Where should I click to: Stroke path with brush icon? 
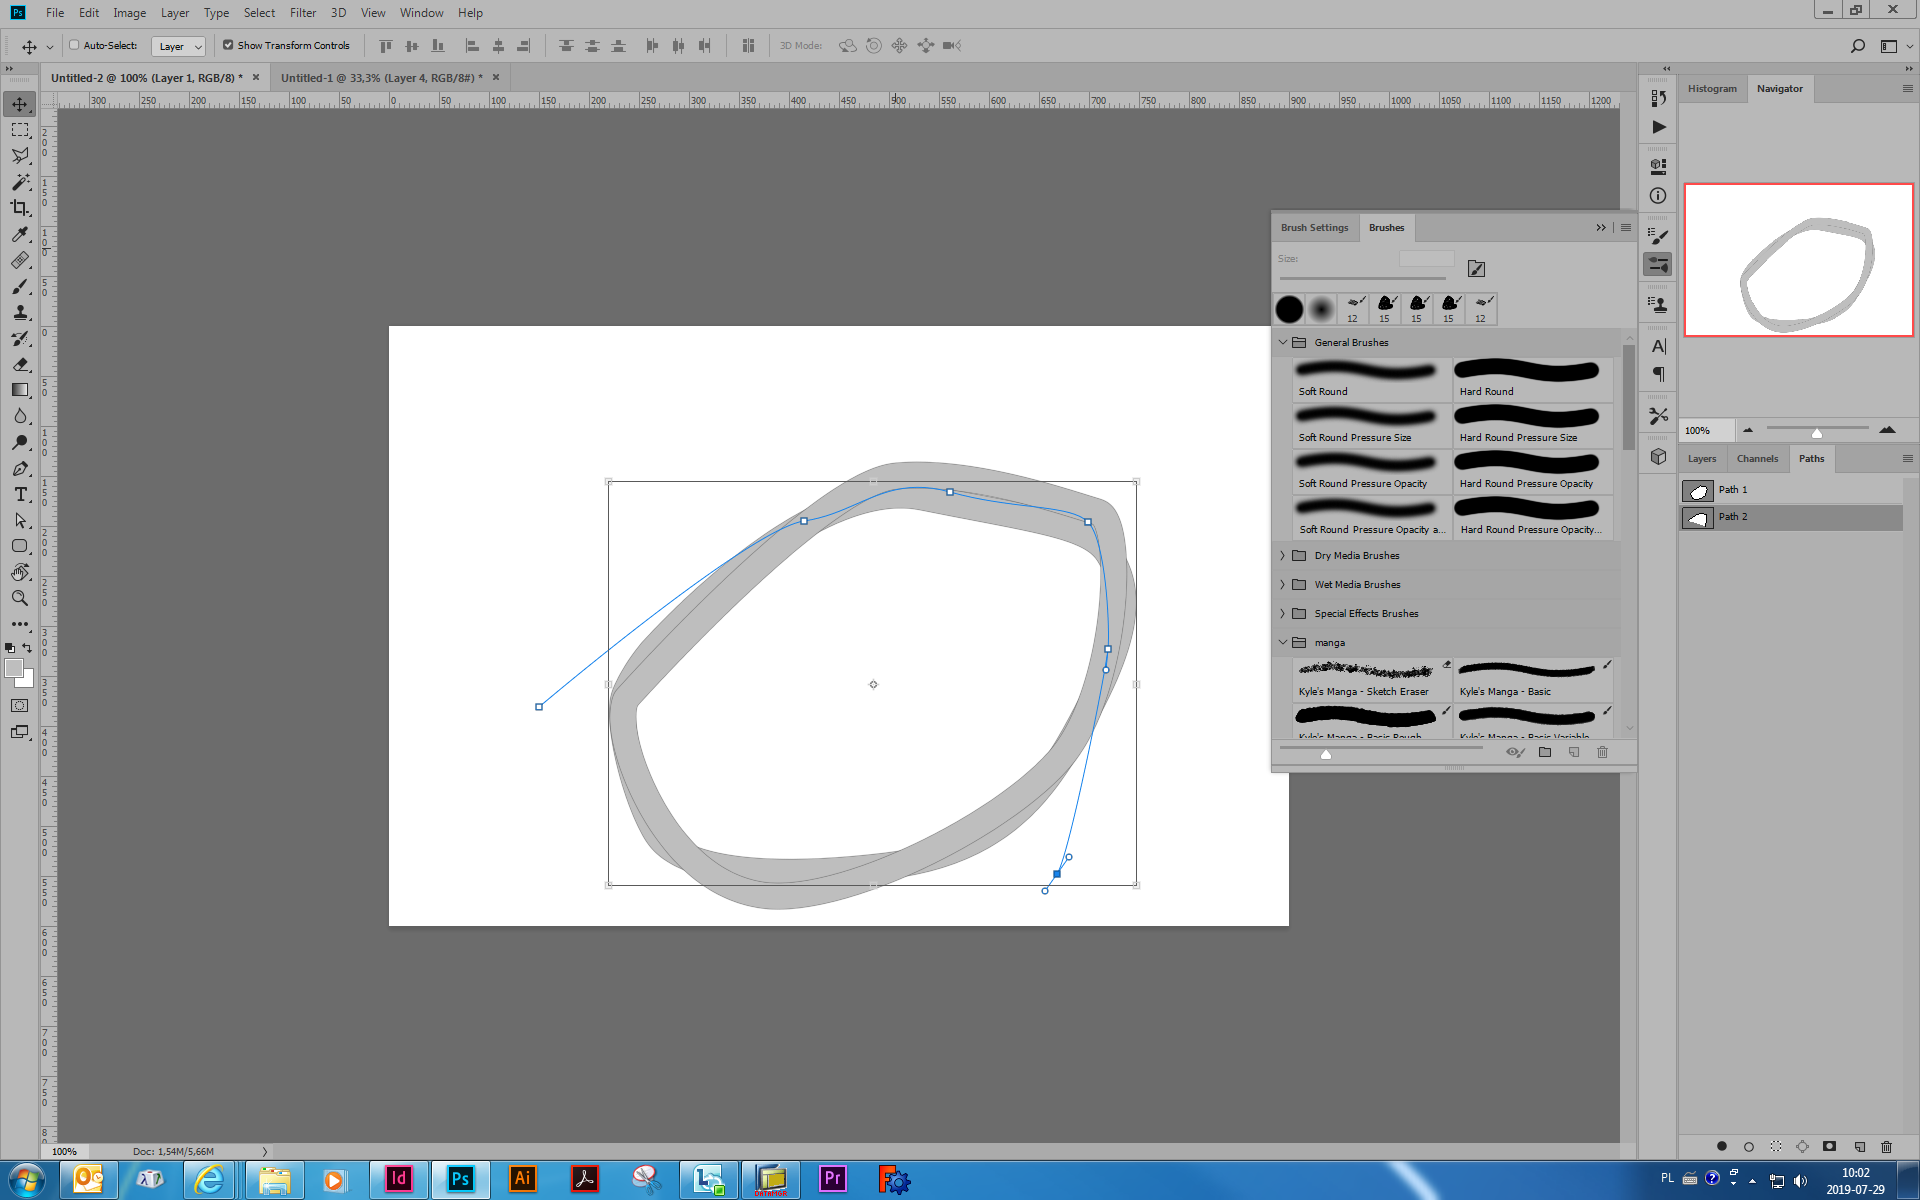point(1749,1146)
